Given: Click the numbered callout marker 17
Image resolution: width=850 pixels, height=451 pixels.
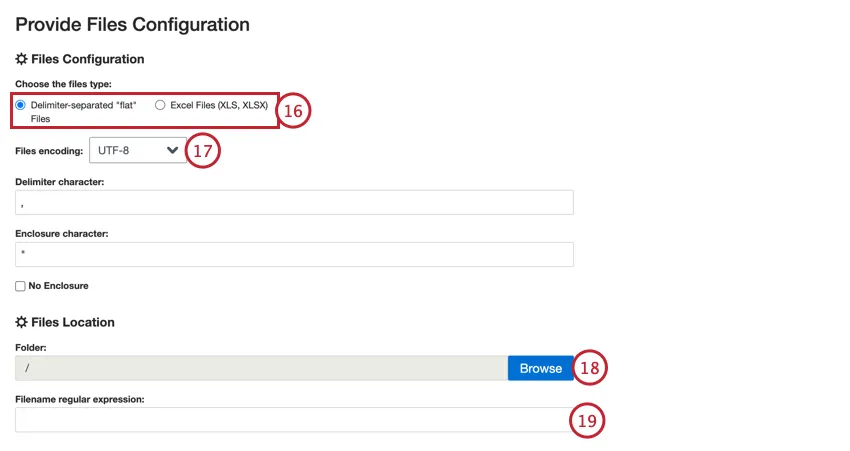Looking at the screenshot, I should (x=203, y=152).
